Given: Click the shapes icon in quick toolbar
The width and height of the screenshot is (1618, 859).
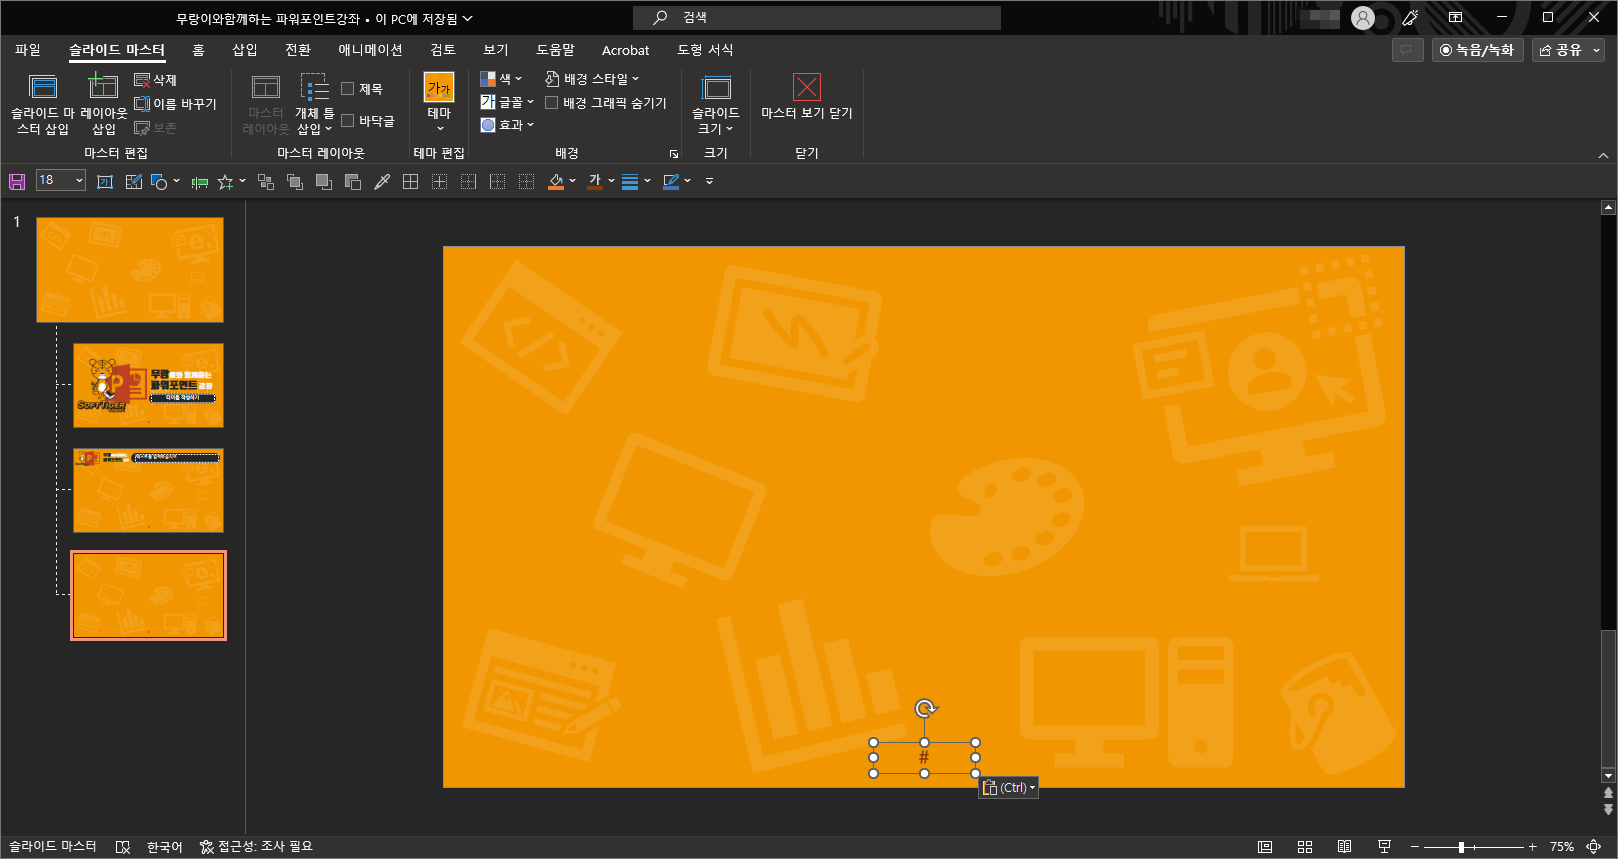Looking at the screenshot, I should coord(159,181).
